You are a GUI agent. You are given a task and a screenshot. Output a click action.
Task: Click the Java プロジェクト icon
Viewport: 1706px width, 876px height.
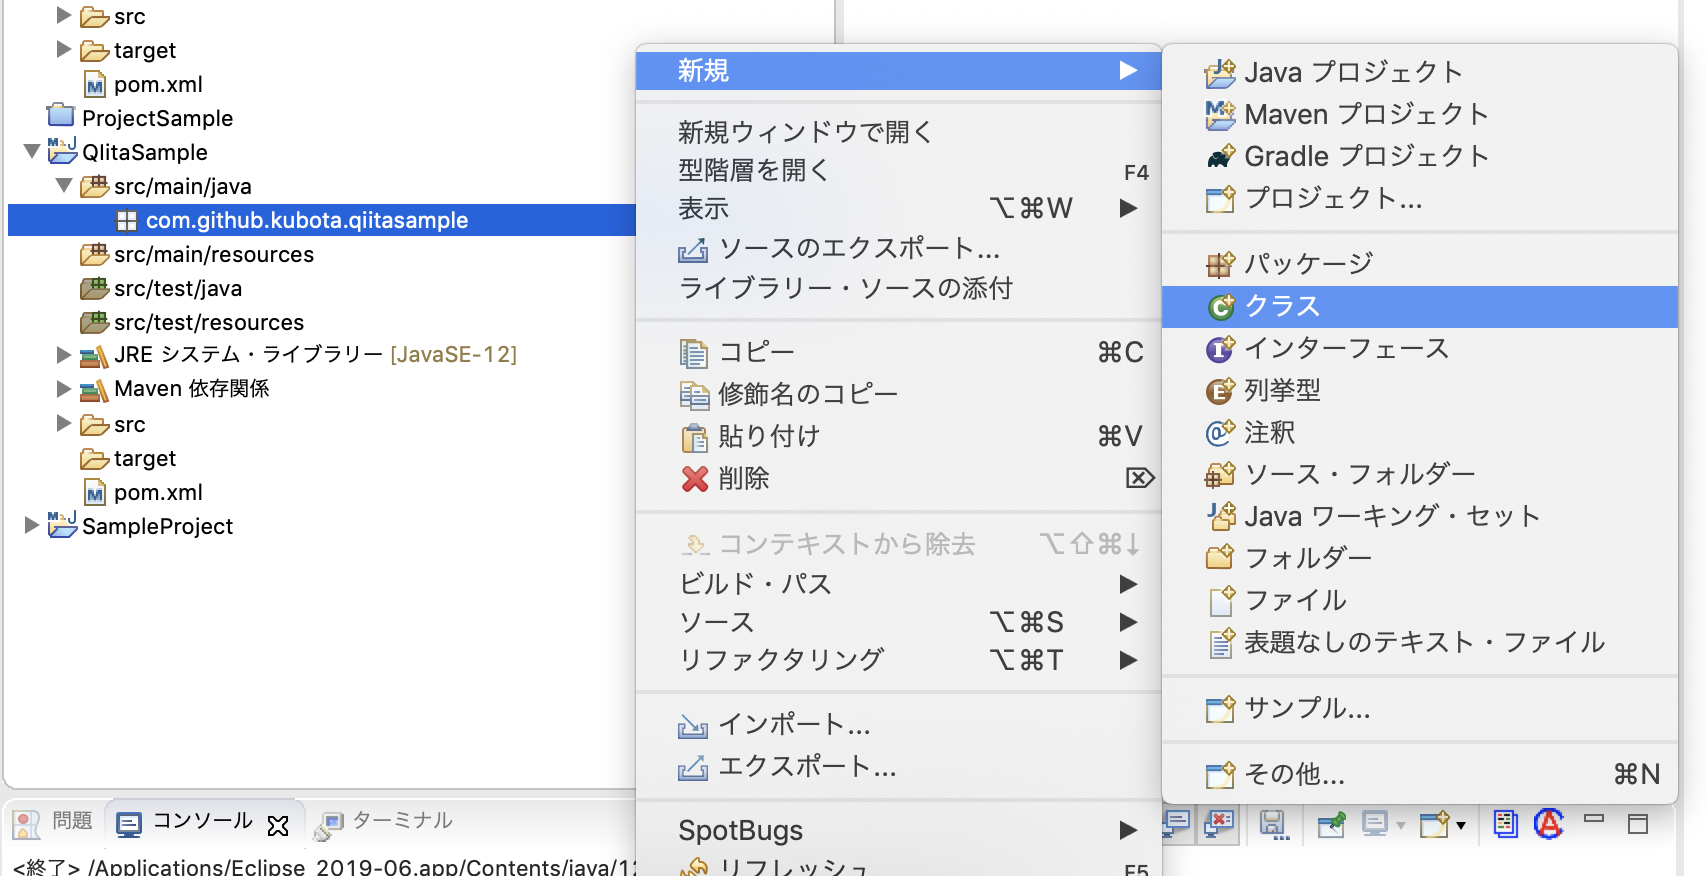coord(1220,73)
